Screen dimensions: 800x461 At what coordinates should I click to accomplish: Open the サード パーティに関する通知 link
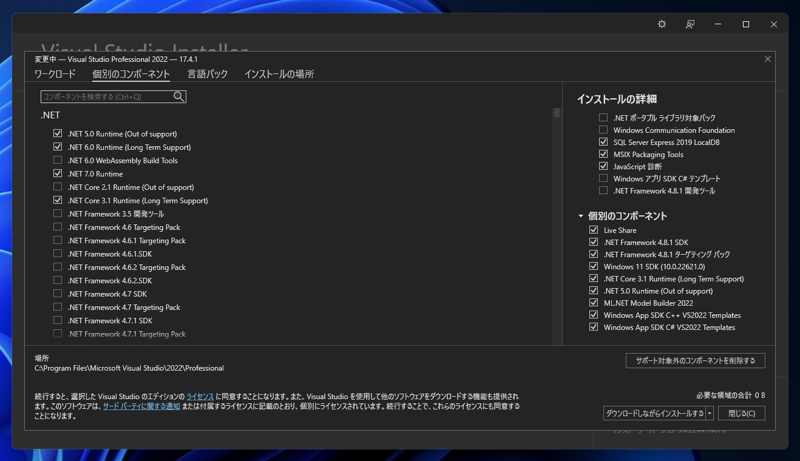141,406
